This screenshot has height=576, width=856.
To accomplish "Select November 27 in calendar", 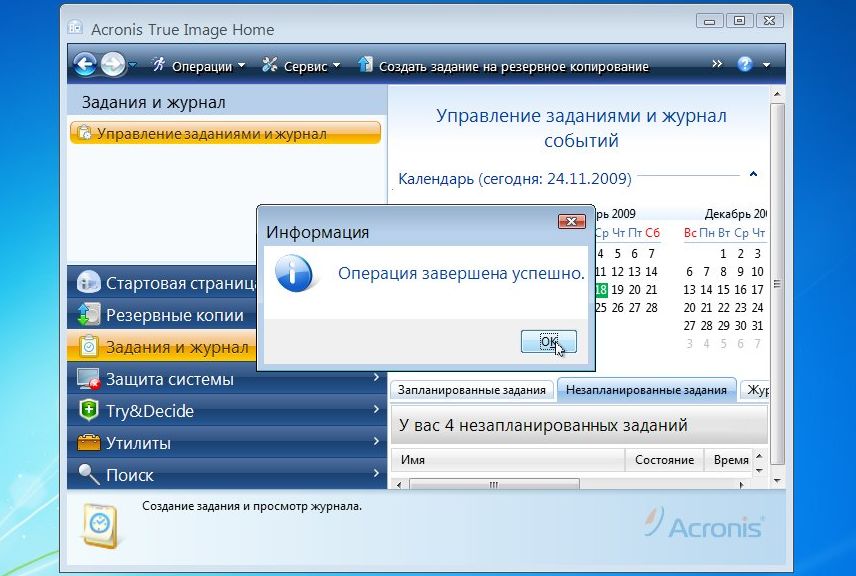I will click(634, 308).
